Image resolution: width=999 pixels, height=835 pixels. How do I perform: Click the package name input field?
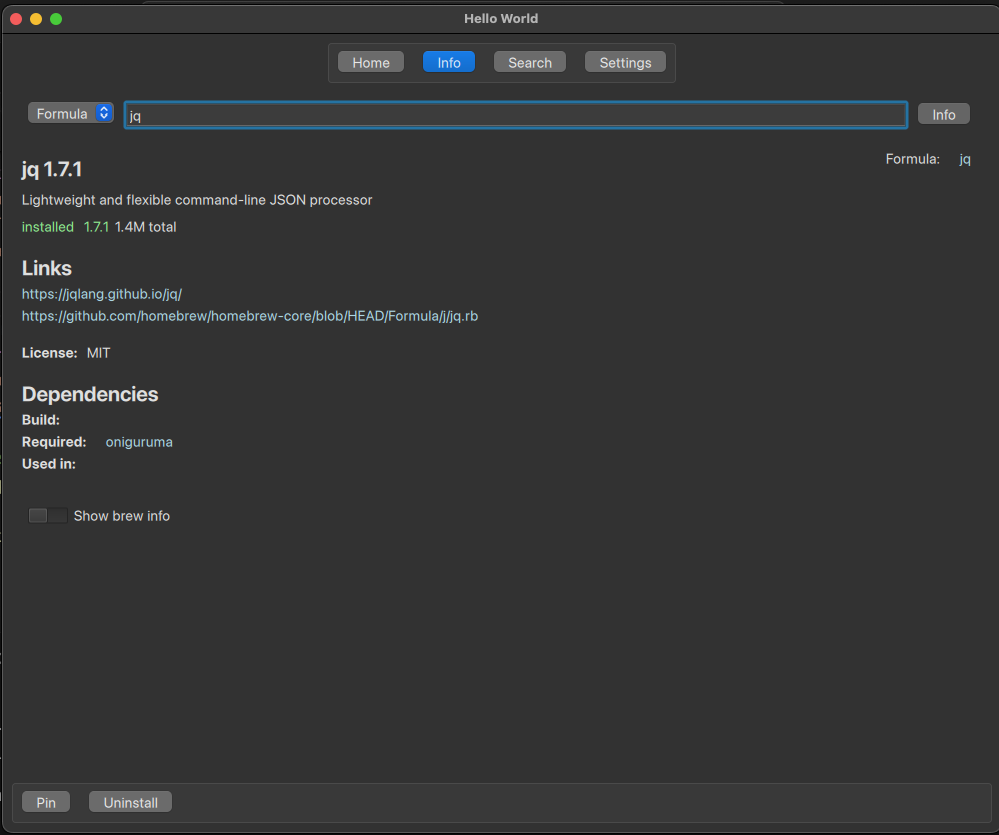coord(515,115)
